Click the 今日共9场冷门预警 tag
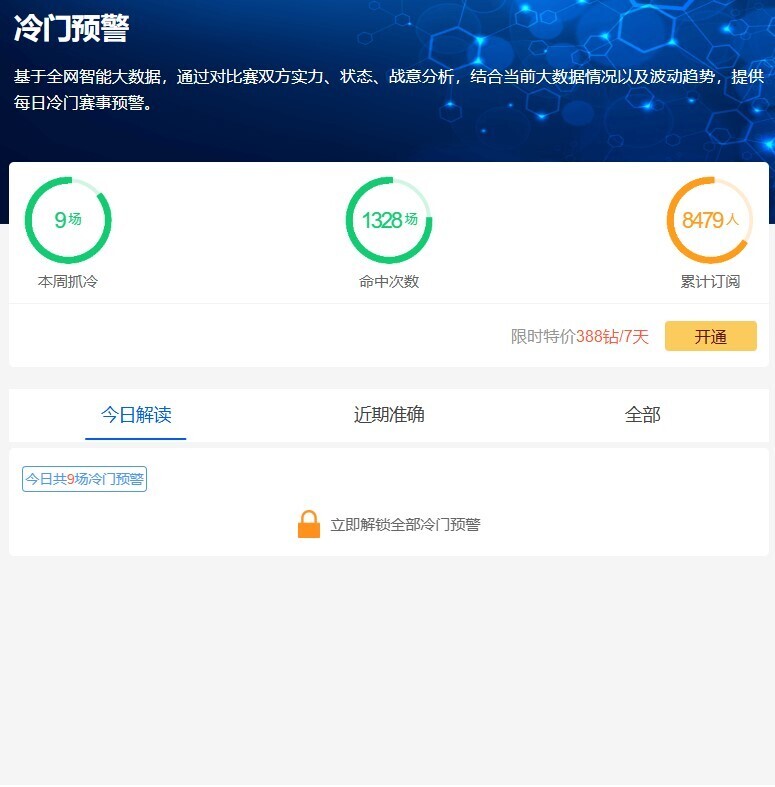 85,479
